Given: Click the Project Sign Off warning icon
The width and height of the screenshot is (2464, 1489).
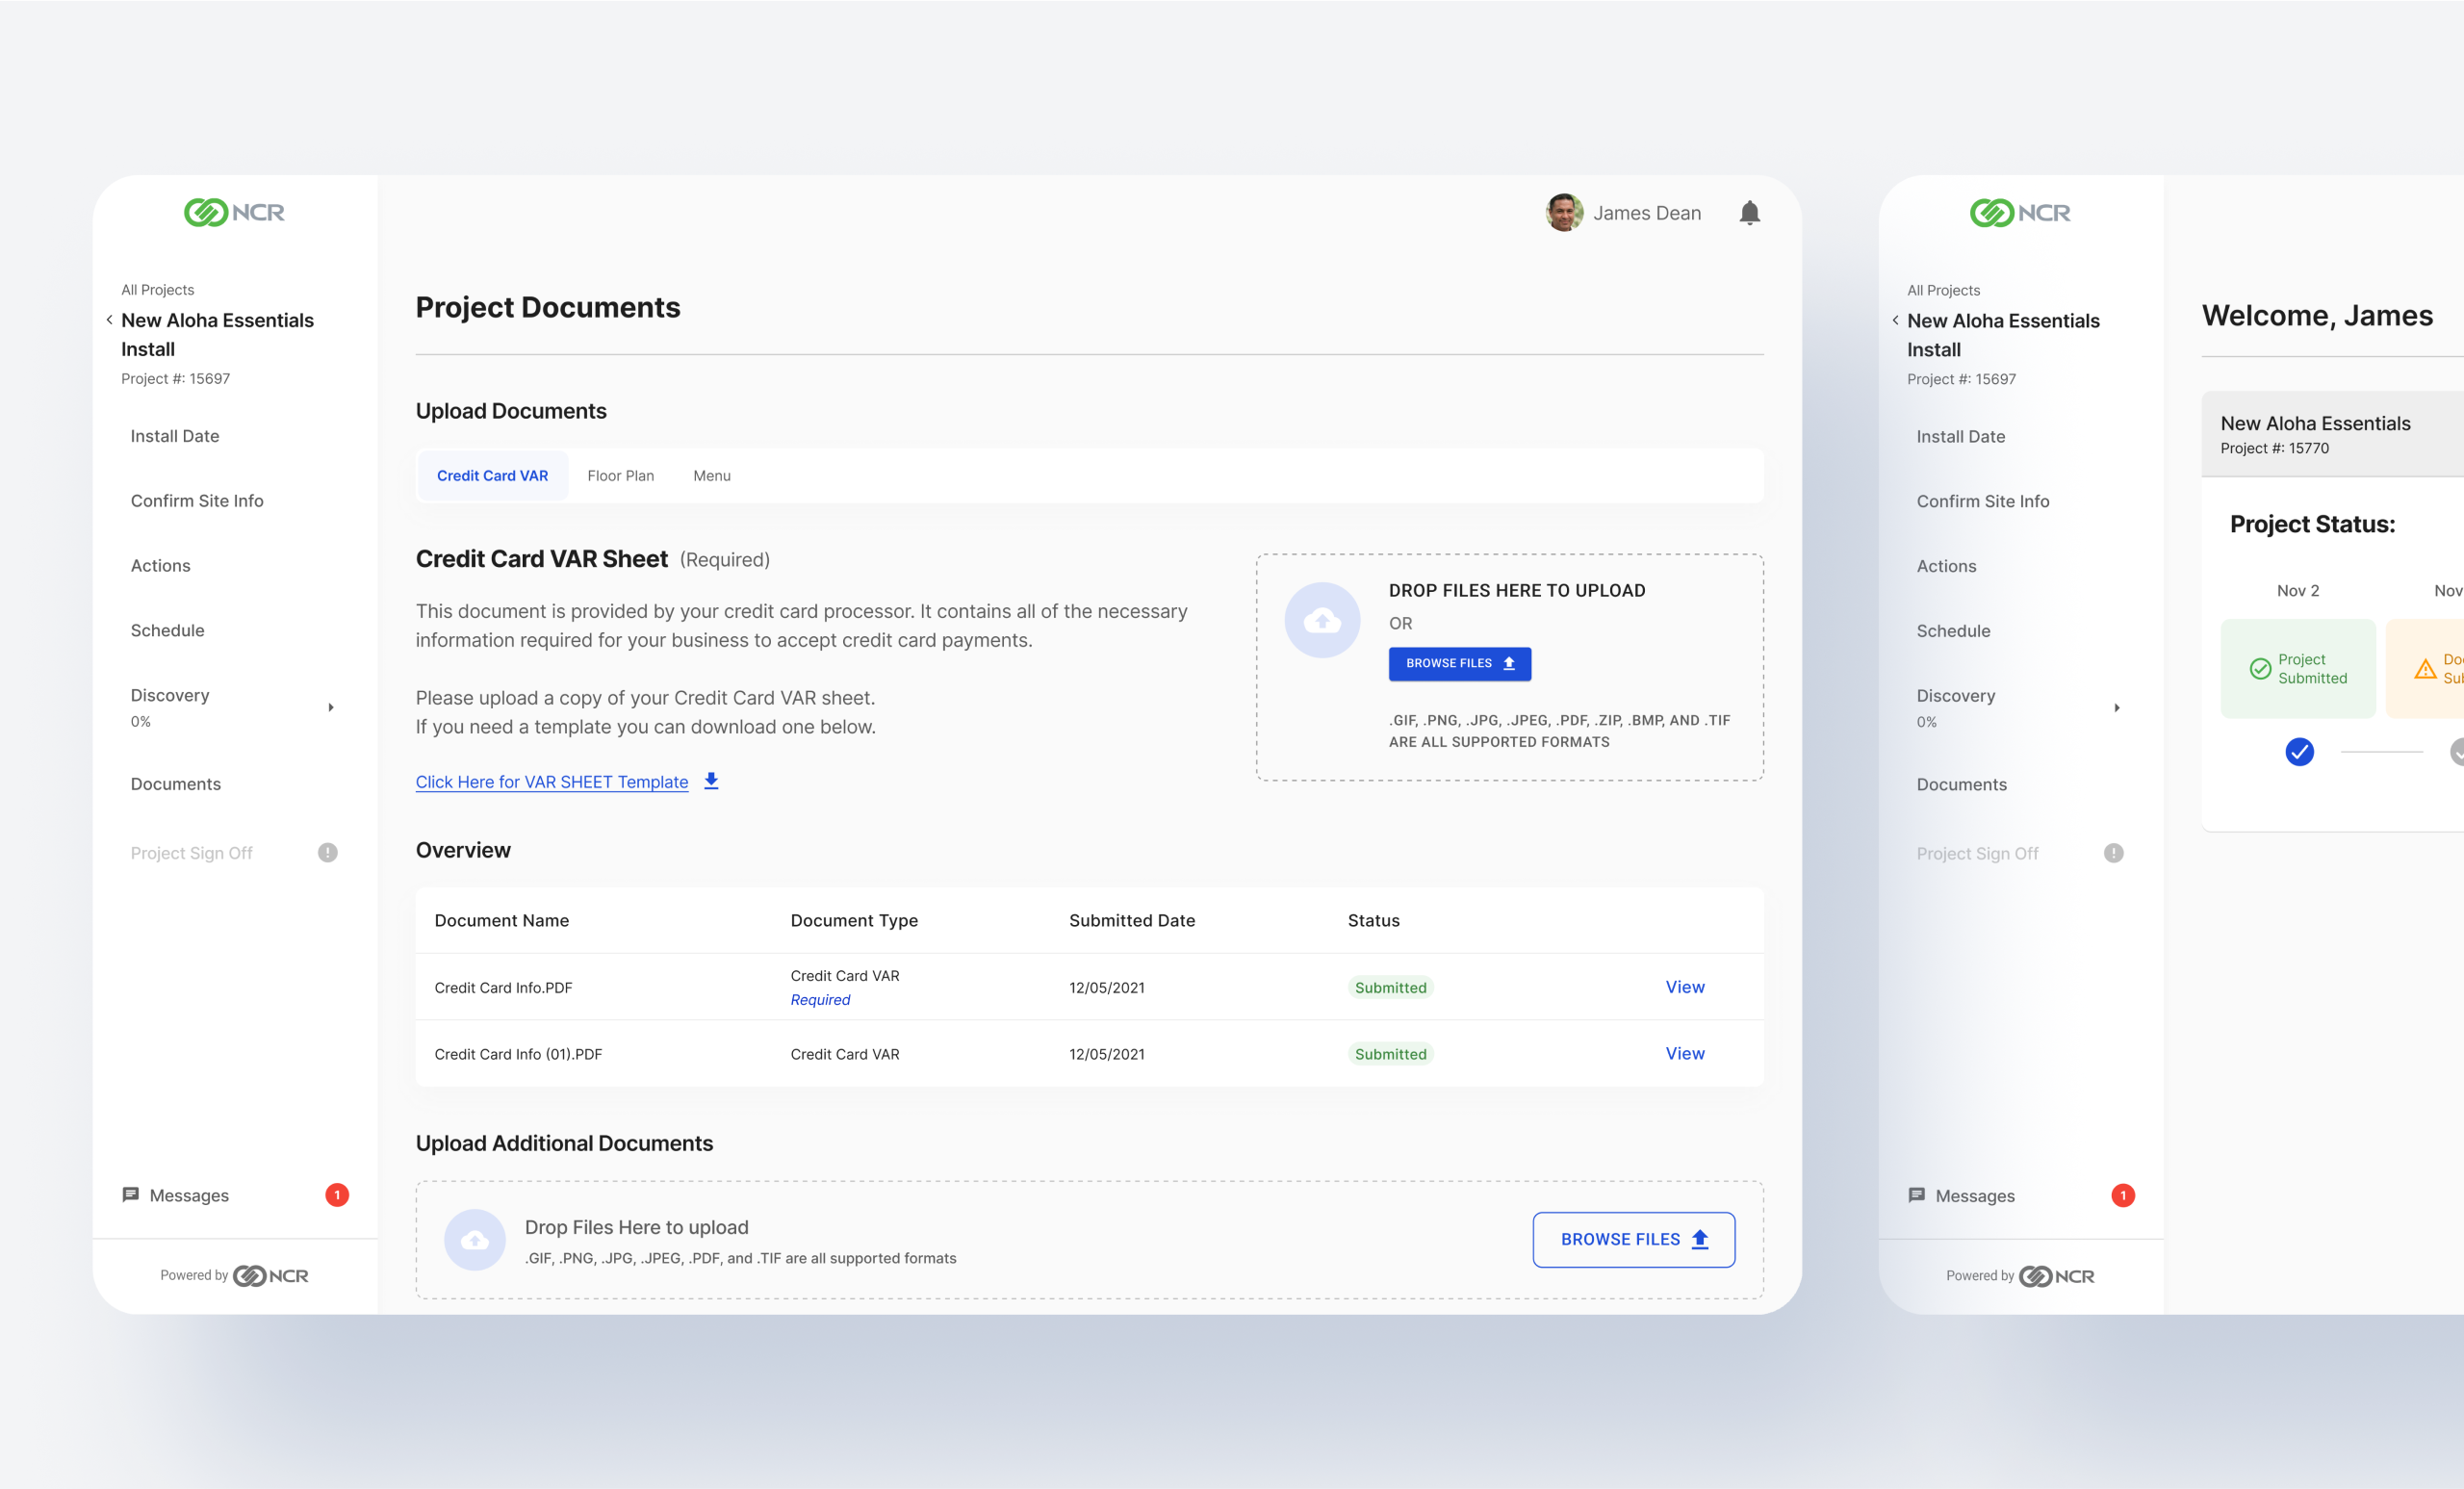Looking at the screenshot, I should coord(328,853).
